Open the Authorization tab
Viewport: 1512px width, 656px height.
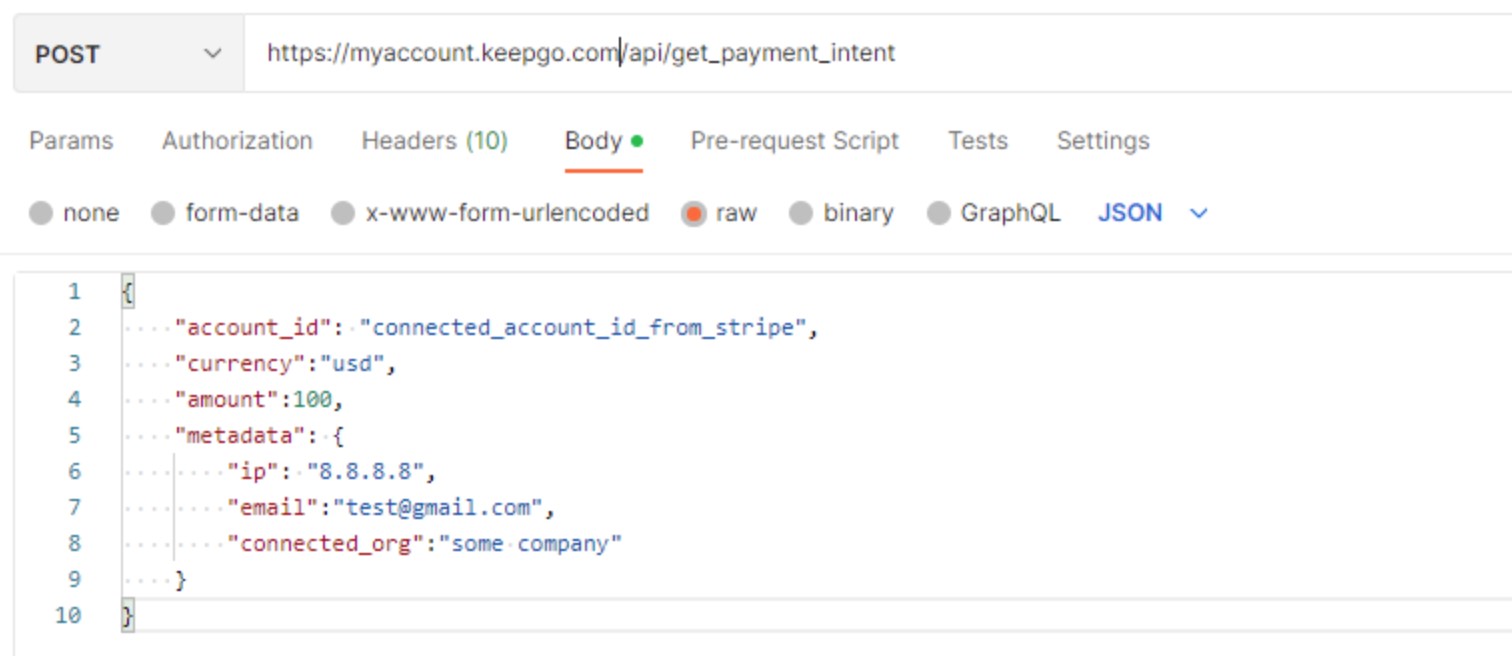tap(237, 141)
